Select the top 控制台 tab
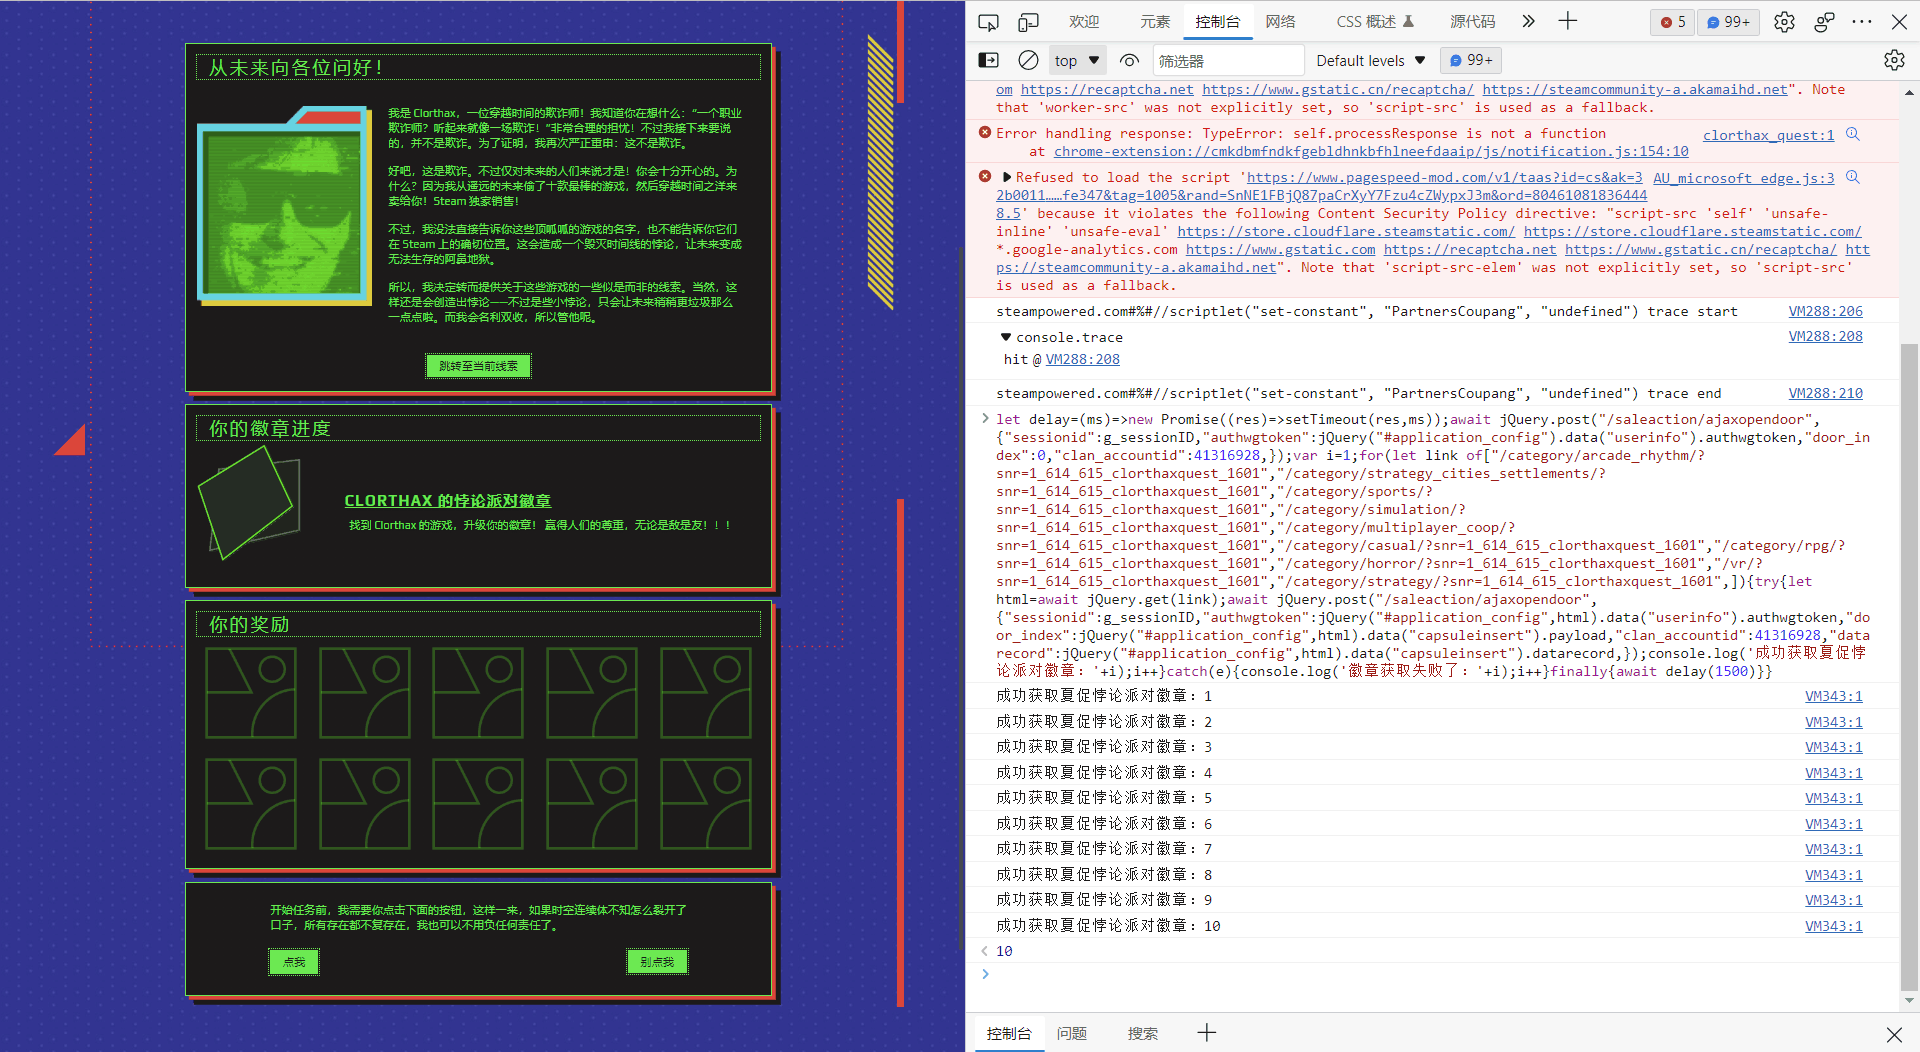This screenshot has height=1052, width=1920. [1218, 21]
